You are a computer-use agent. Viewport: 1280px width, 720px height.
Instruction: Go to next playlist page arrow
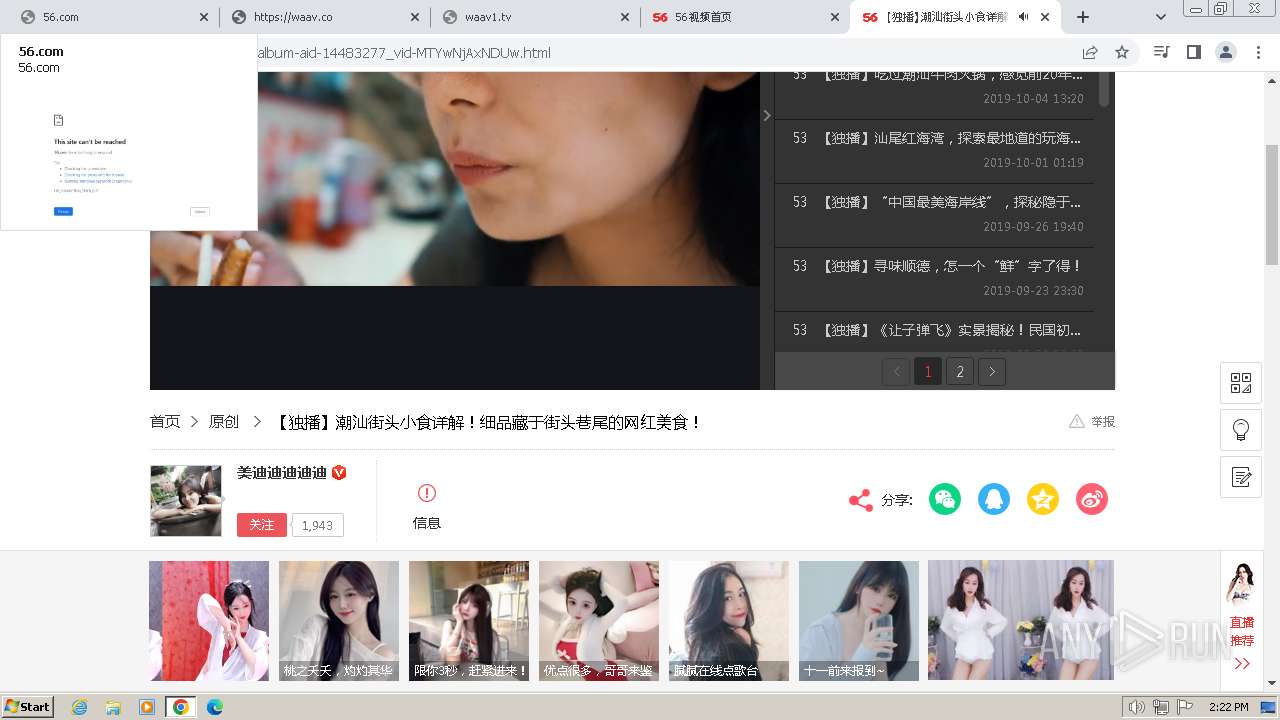[x=992, y=372]
